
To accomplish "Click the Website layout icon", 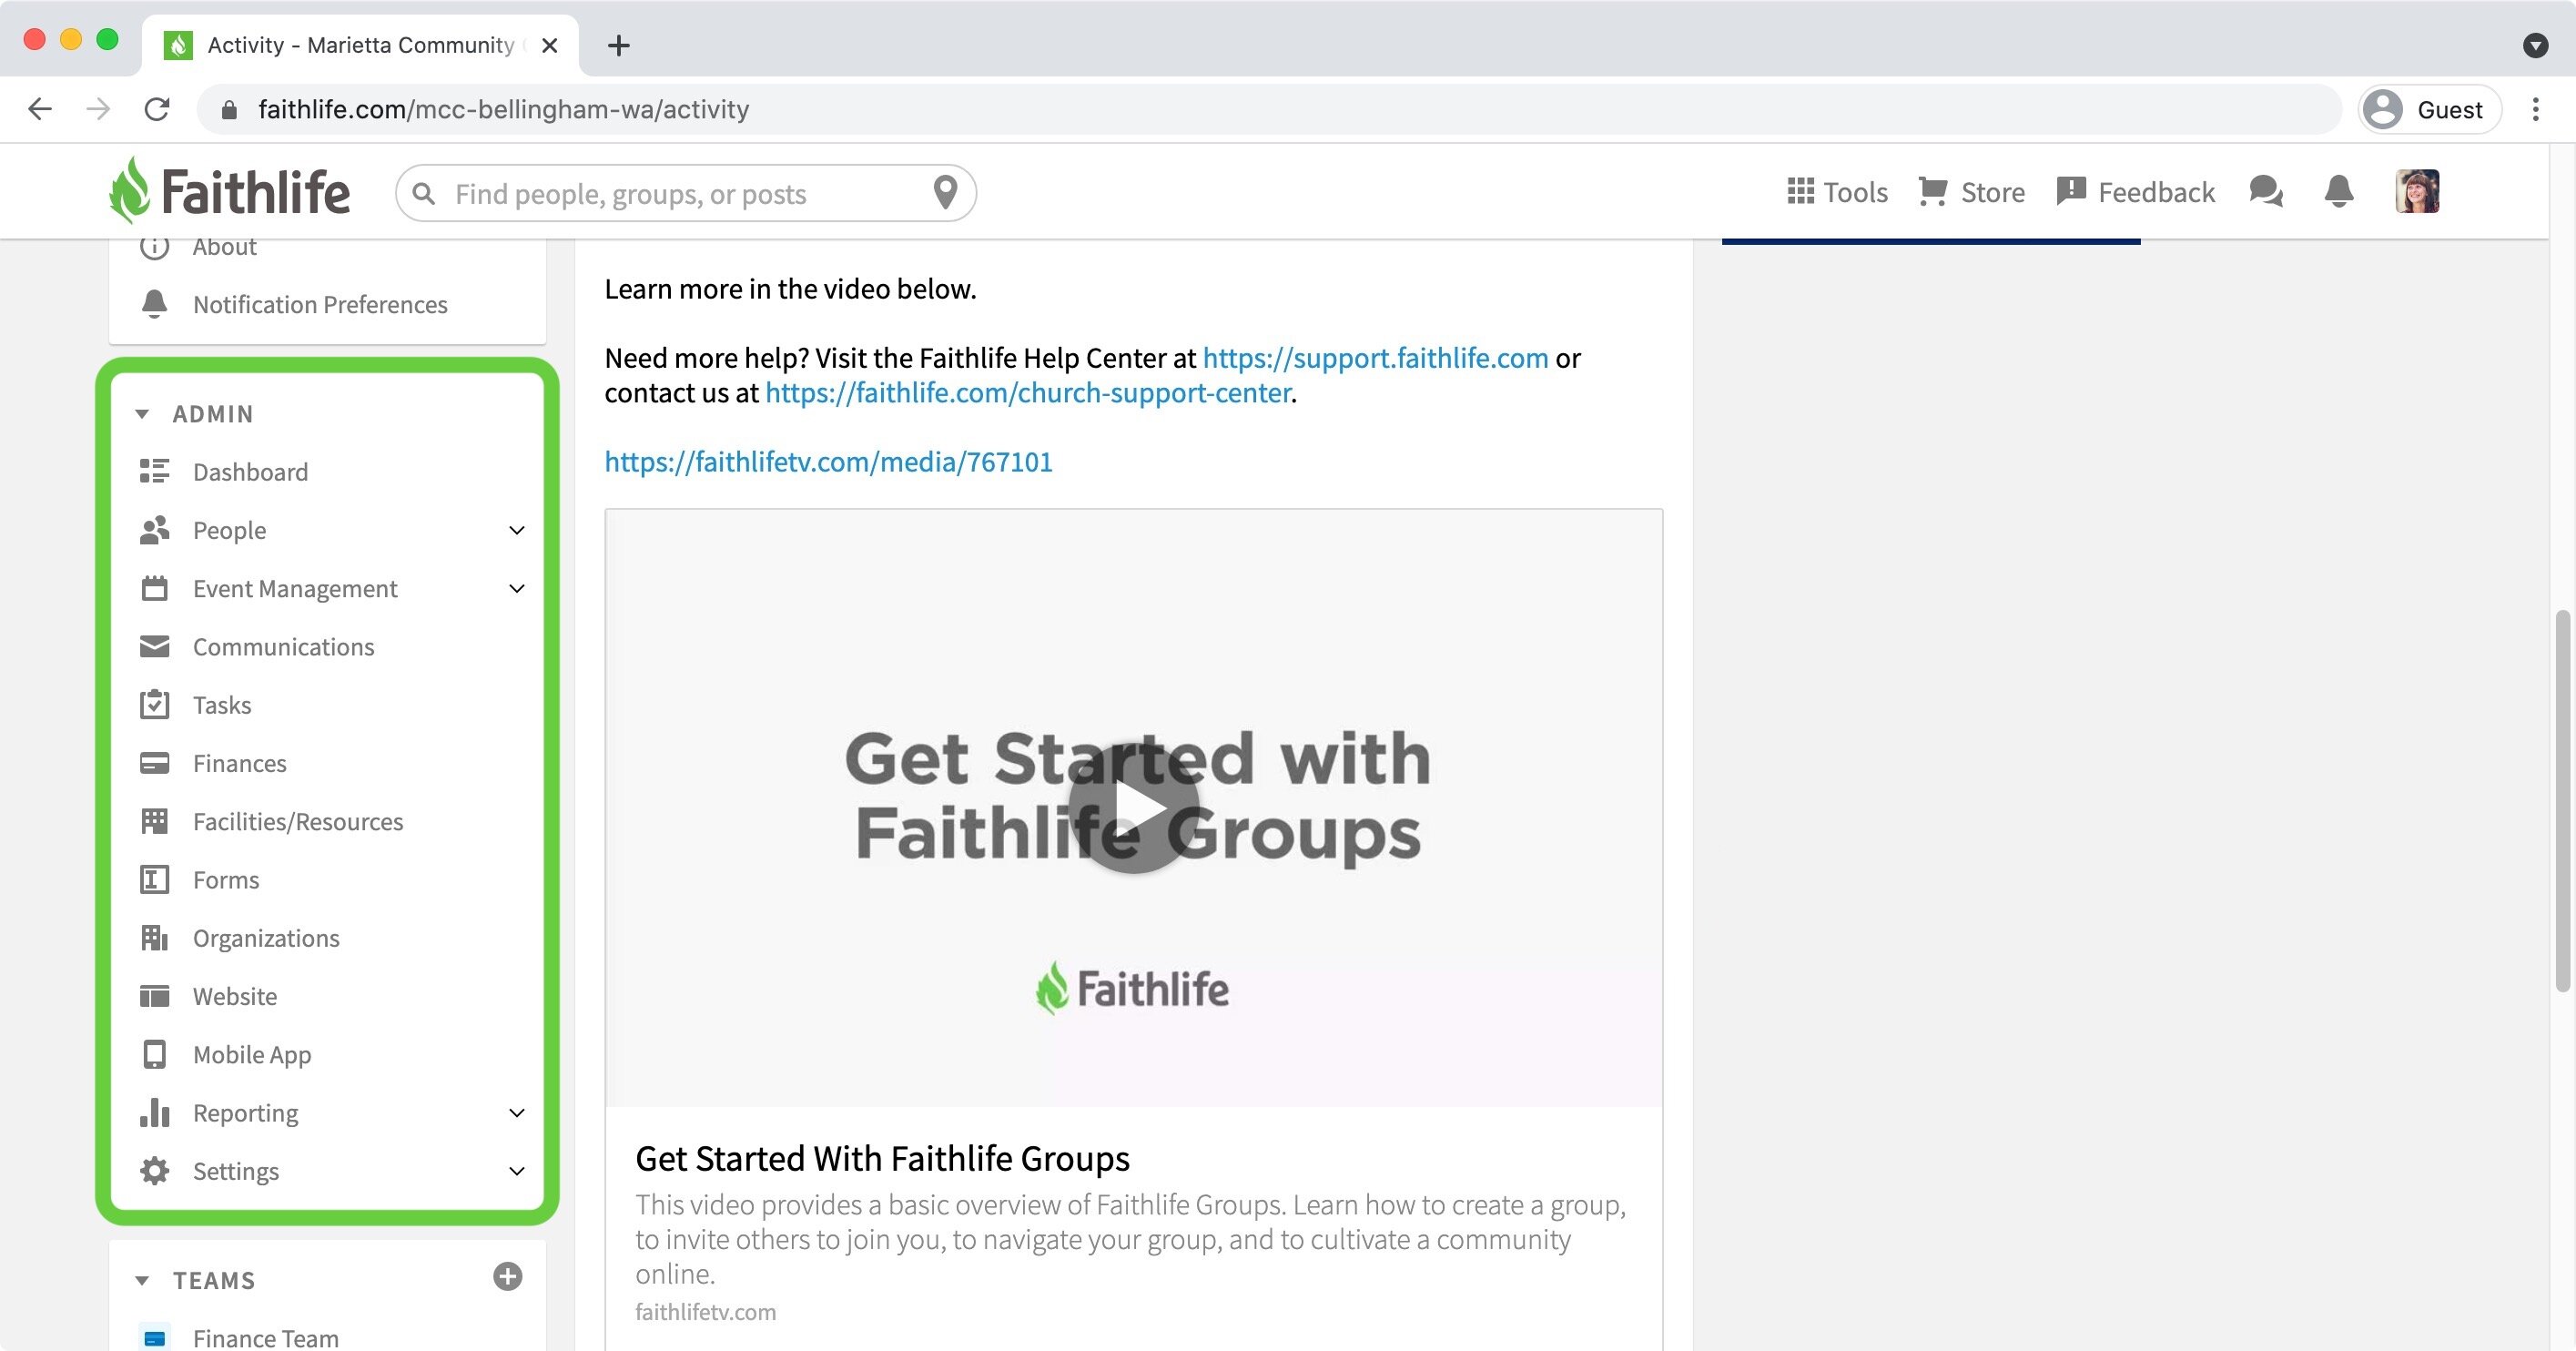I will [154, 996].
